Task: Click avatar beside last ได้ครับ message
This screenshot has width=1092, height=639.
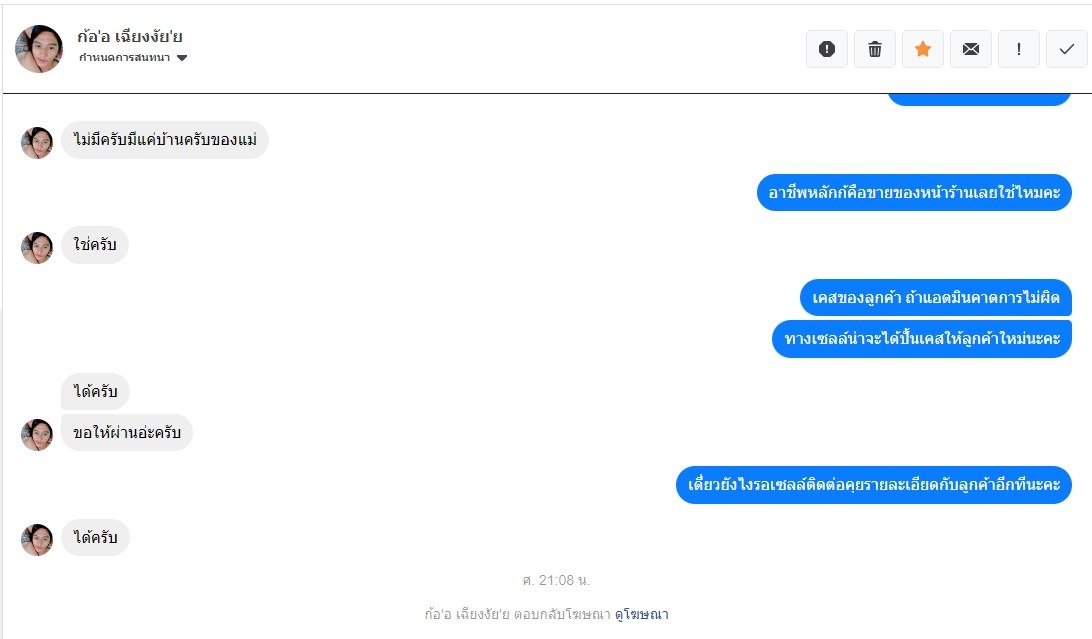Action: click(x=37, y=540)
